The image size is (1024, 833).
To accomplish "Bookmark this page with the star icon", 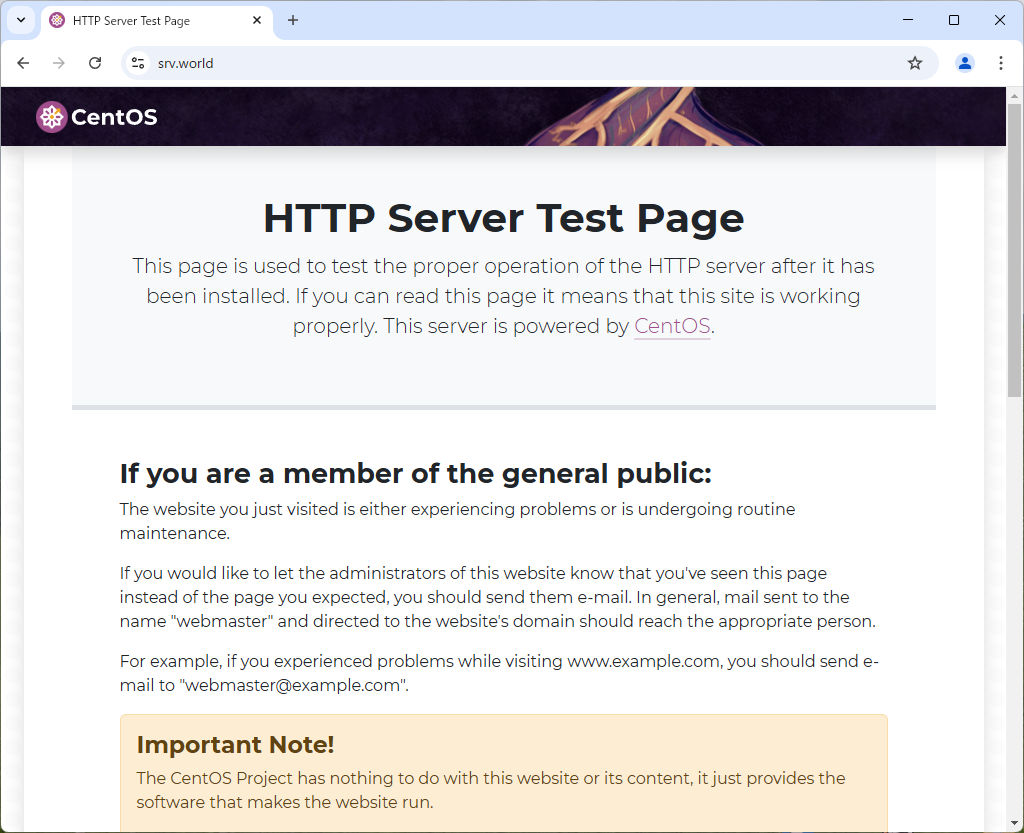I will click(914, 63).
